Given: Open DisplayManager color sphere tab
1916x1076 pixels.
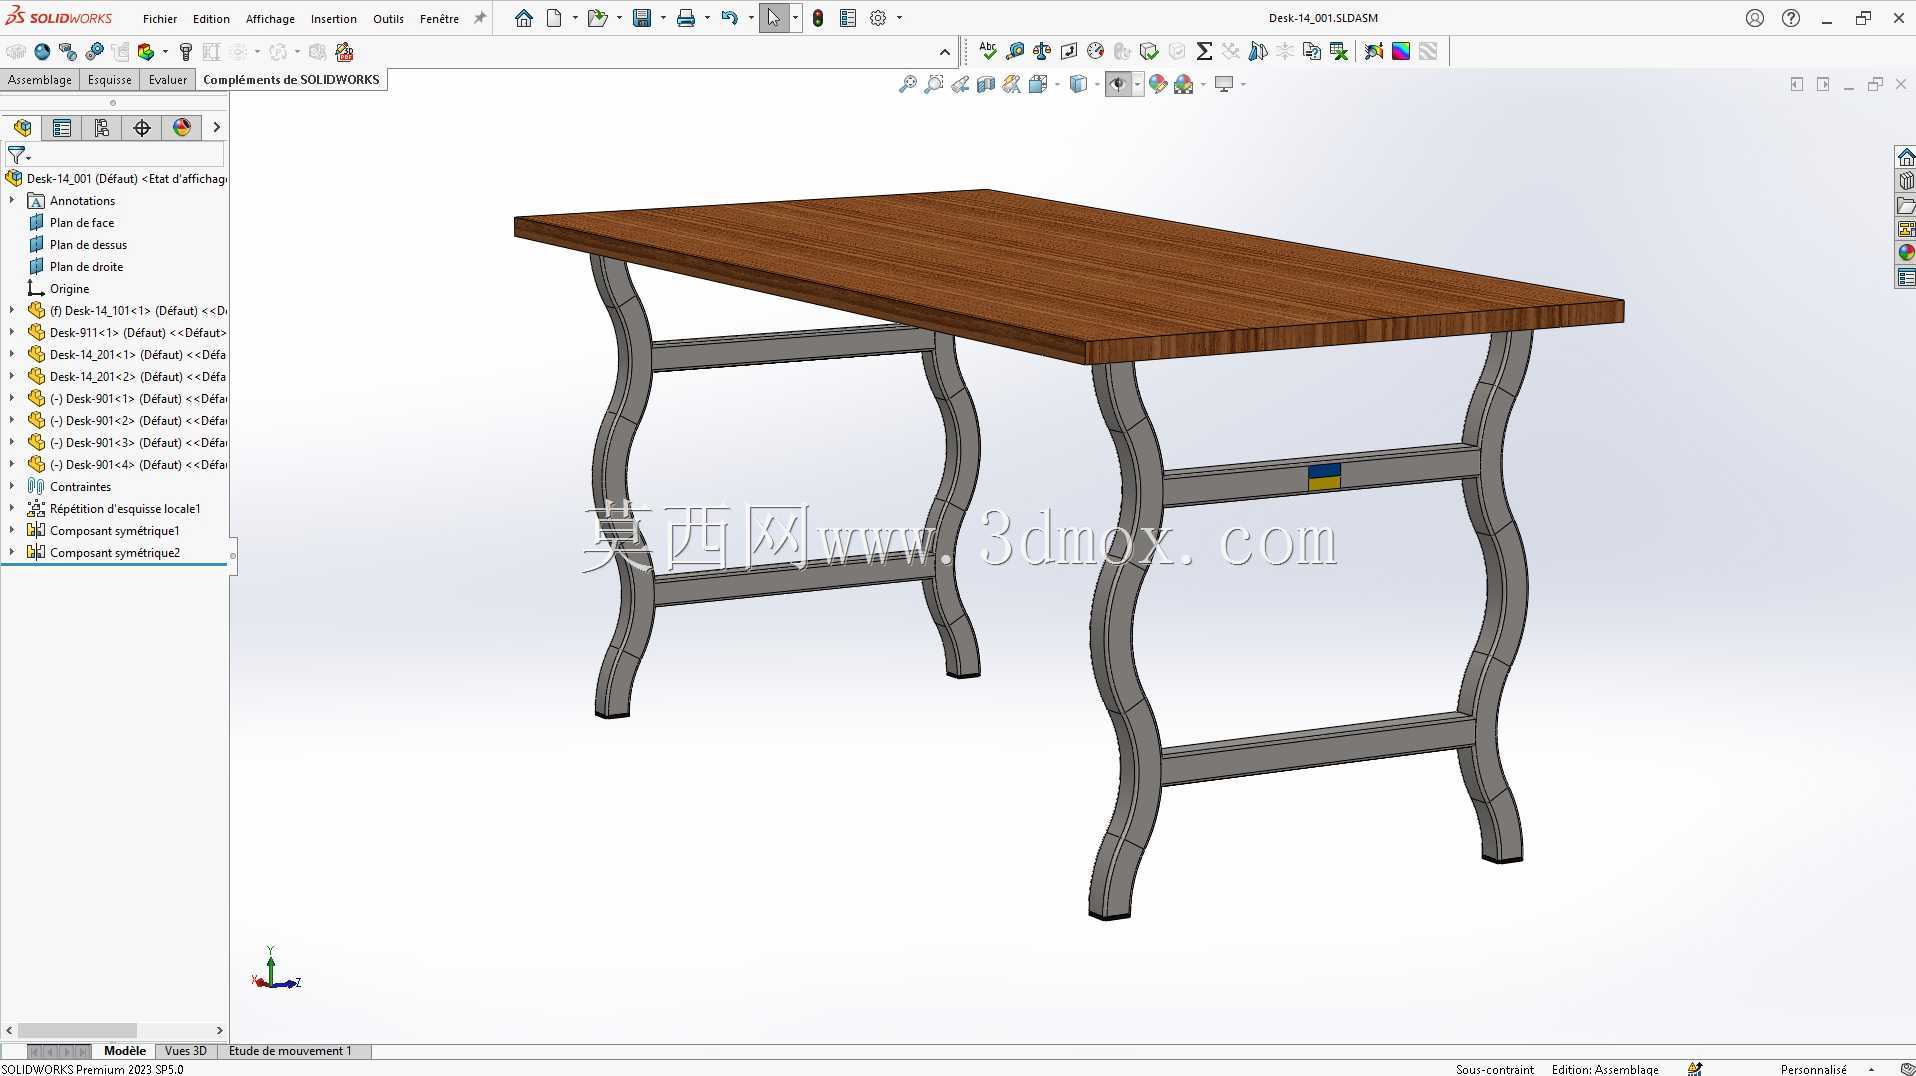Looking at the screenshot, I should [182, 127].
